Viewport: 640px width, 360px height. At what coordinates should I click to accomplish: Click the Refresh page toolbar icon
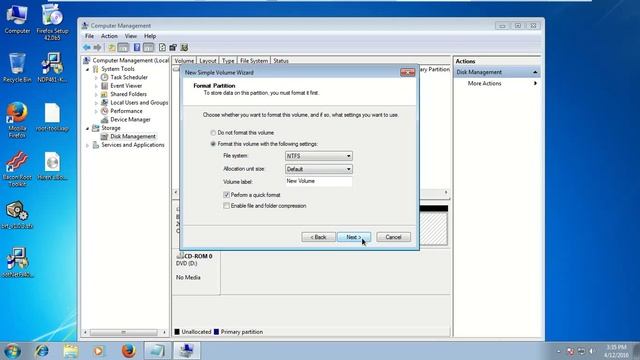pos(162,47)
